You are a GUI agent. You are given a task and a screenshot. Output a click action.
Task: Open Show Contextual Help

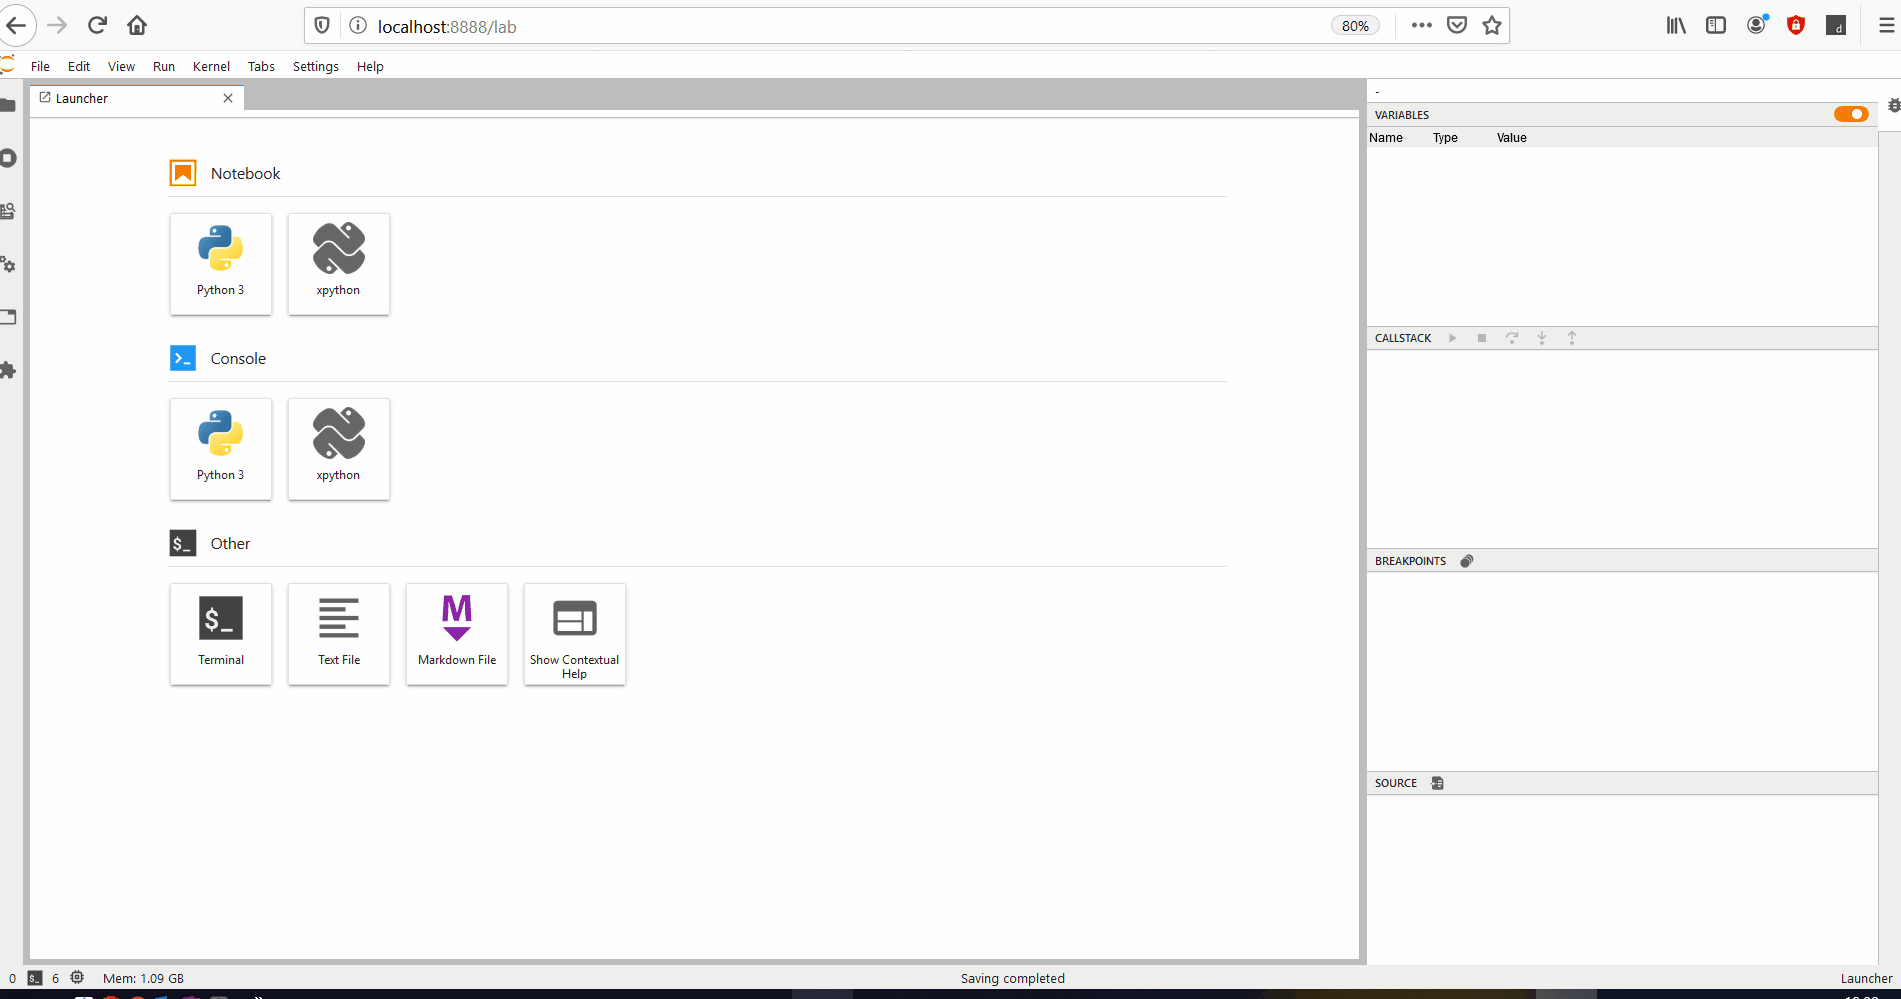(574, 633)
